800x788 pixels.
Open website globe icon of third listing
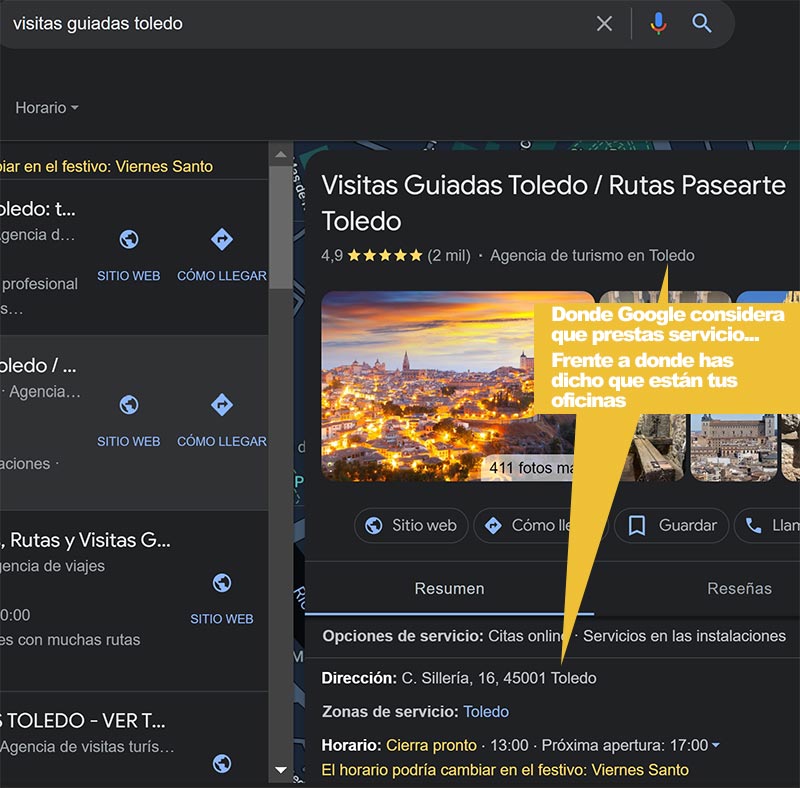pos(222,583)
